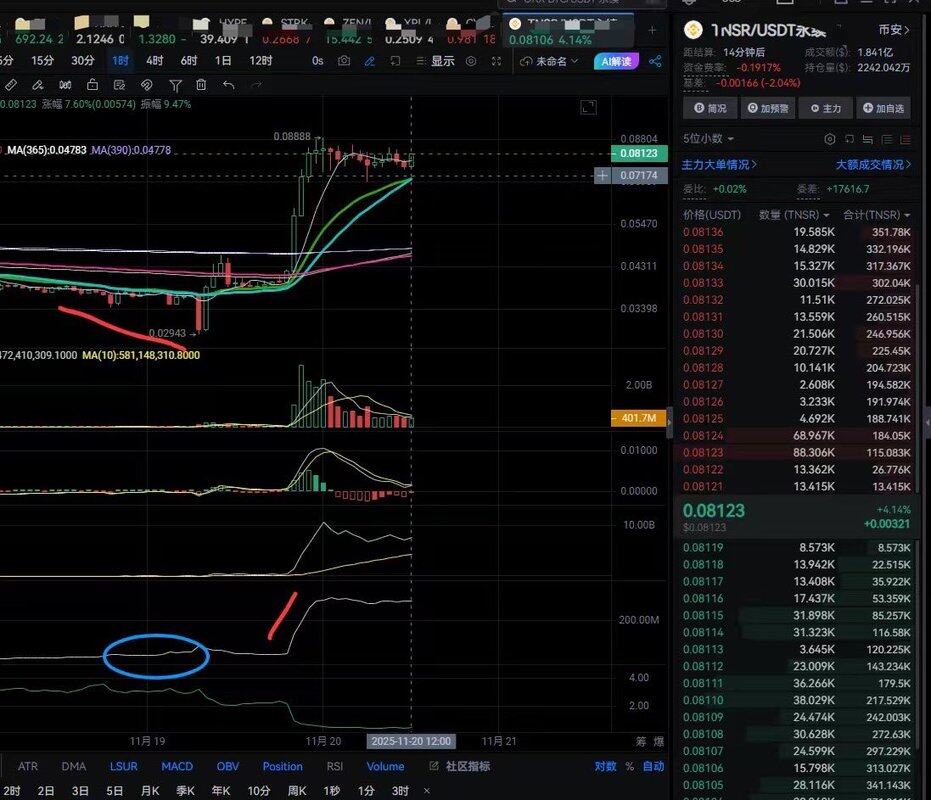Click the 0.07174 crosshair price plus marker
Viewport: 931px width, 800px height.
(x=602, y=176)
